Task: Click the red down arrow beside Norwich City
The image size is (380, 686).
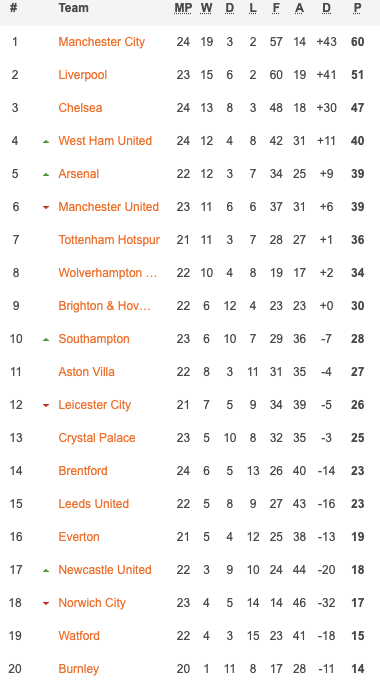Action: pos(46,603)
